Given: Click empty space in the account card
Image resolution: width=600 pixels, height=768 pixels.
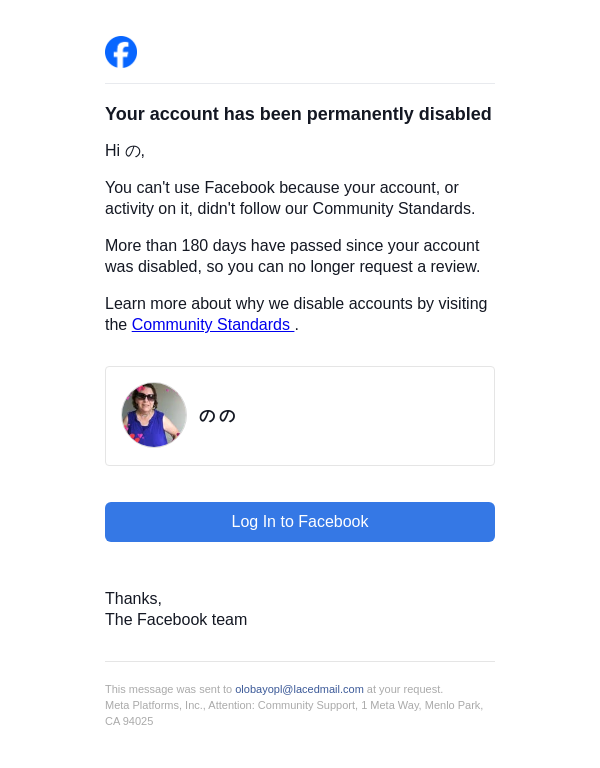Looking at the screenshot, I should pyautogui.click(x=367, y=416).
